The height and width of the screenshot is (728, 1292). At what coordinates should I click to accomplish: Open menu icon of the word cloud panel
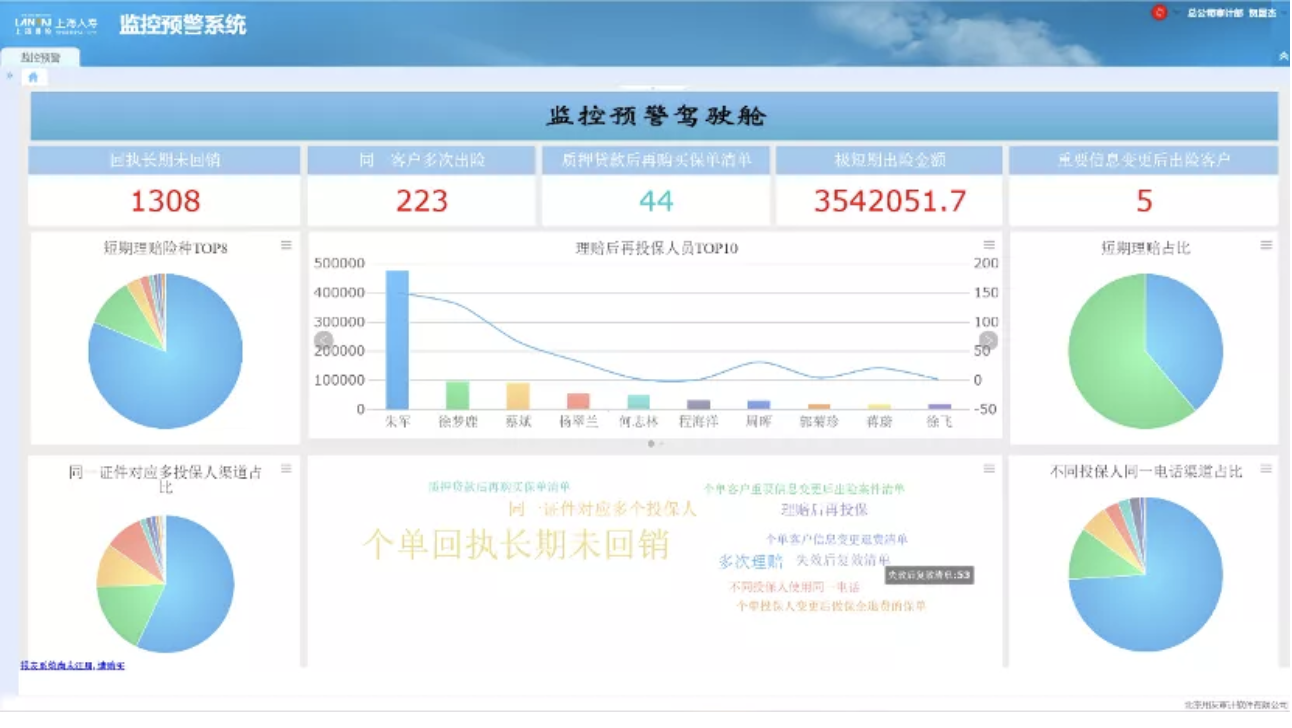[989, 468]
